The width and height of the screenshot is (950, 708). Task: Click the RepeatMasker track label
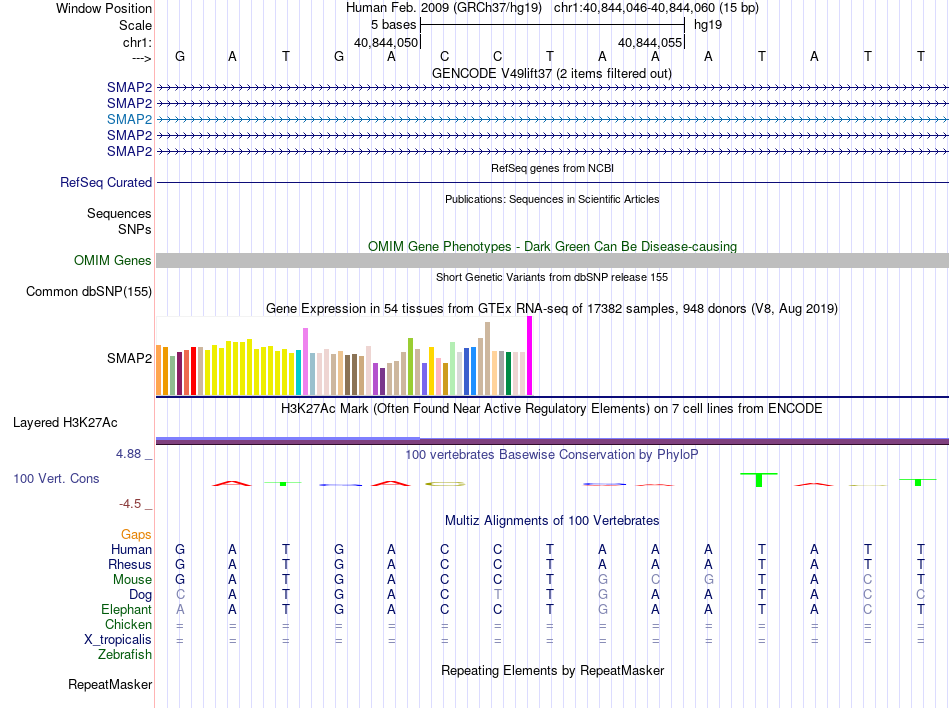[x=110, y=684]
